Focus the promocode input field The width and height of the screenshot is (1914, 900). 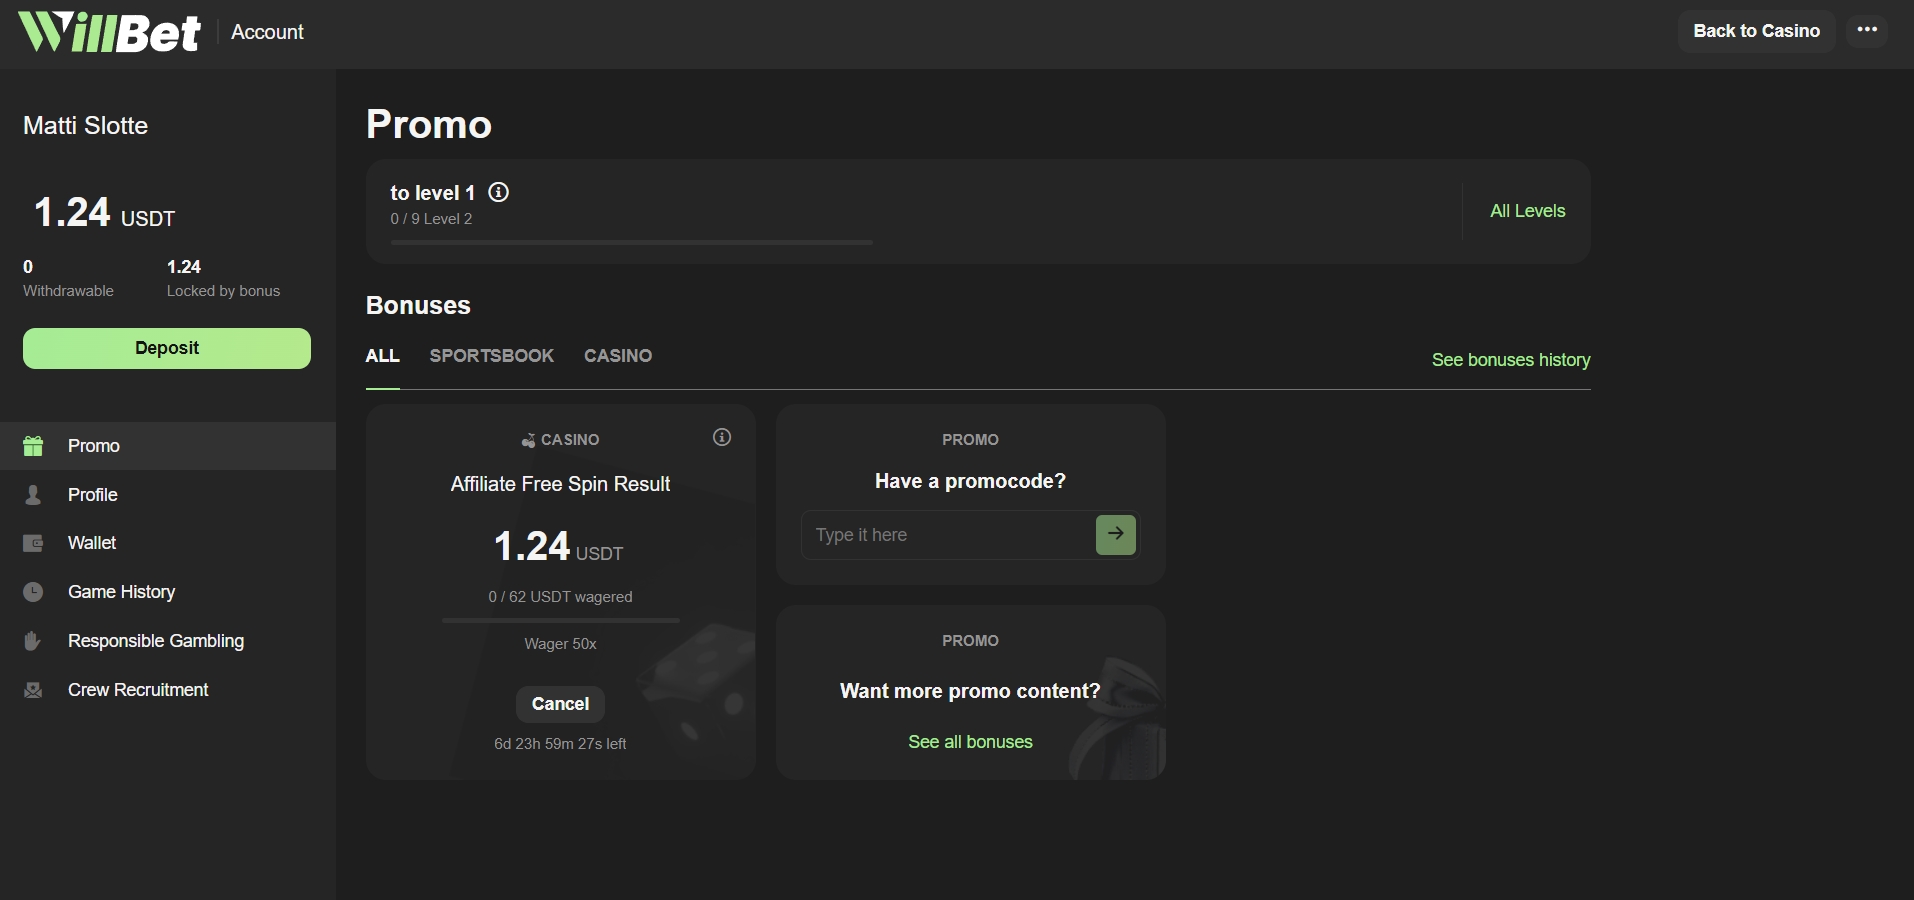(x=947, y=535)
